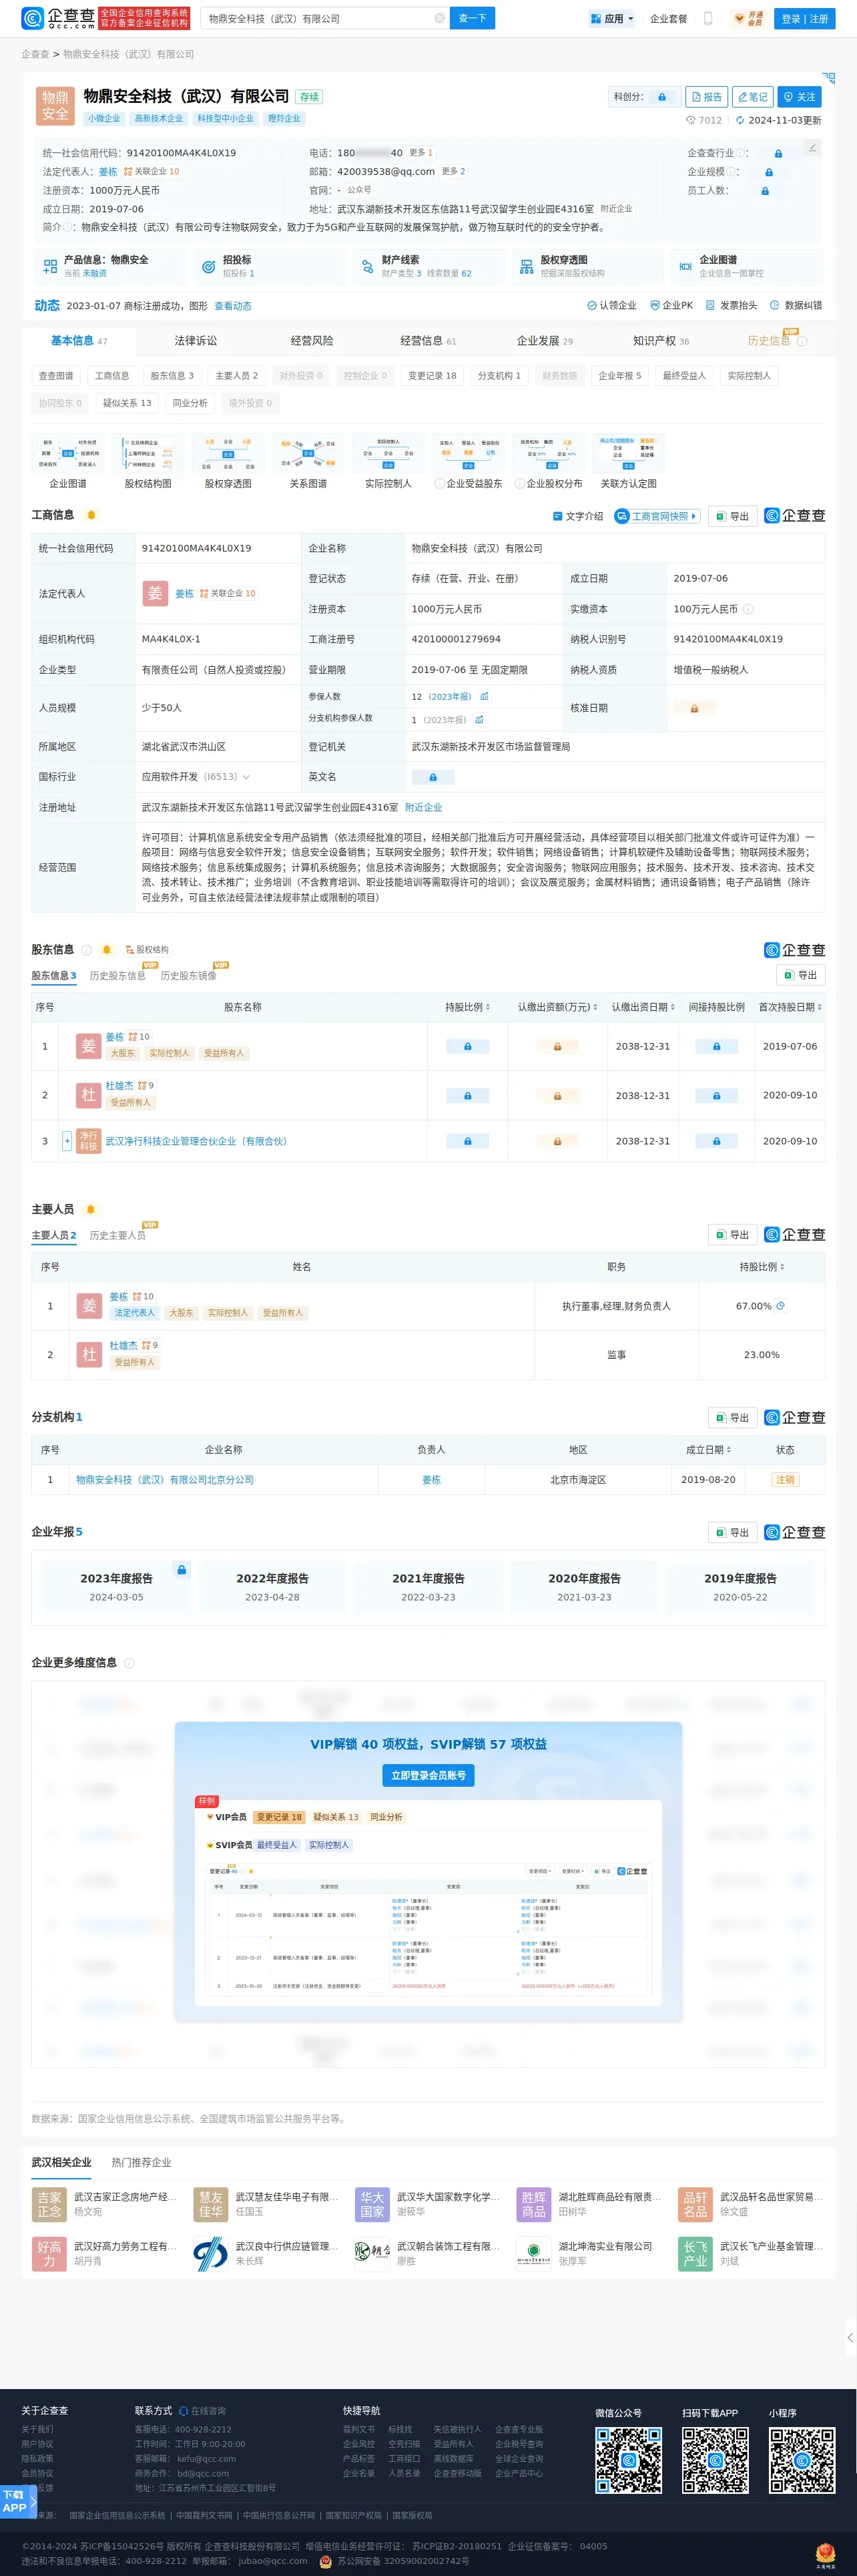Image resolution: width=857 pixels, height=2576 pixels.
Task: Click pie chart icon next to 67.00%
Action: [x=780, y=1305]
